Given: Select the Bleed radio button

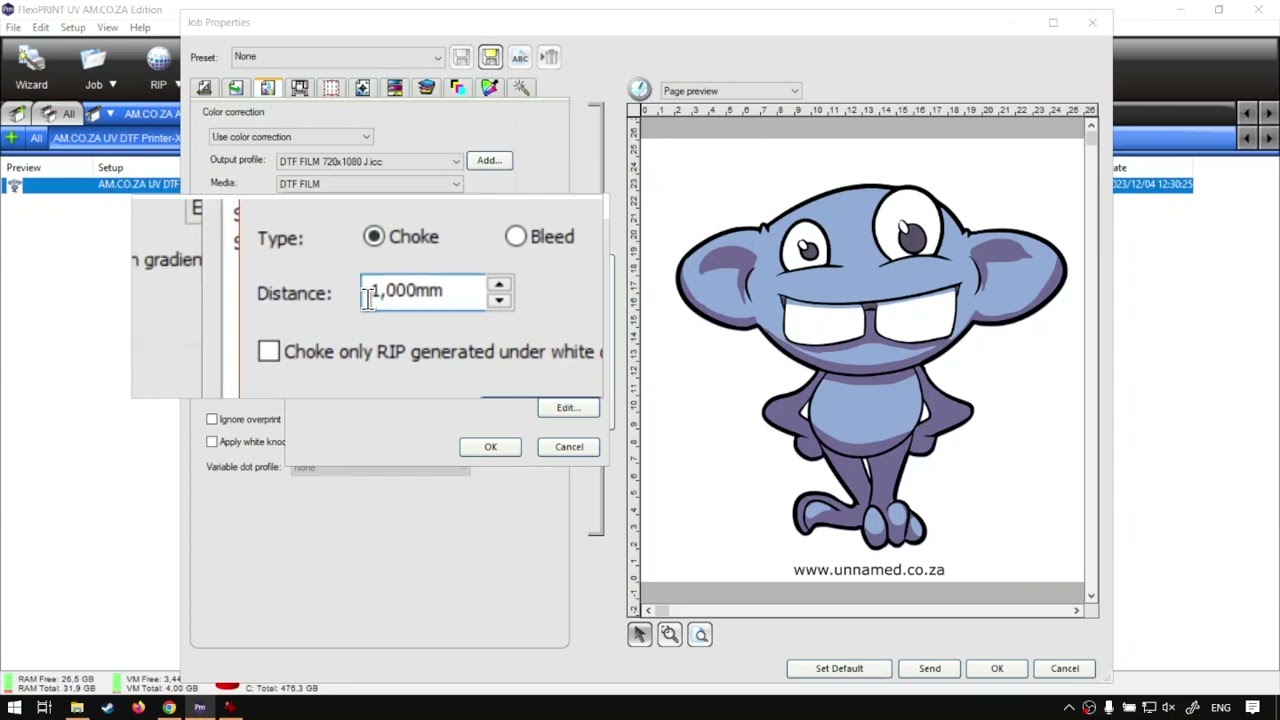Looking at the screenshot, I should pyautogui.click(x=516, y=237).
